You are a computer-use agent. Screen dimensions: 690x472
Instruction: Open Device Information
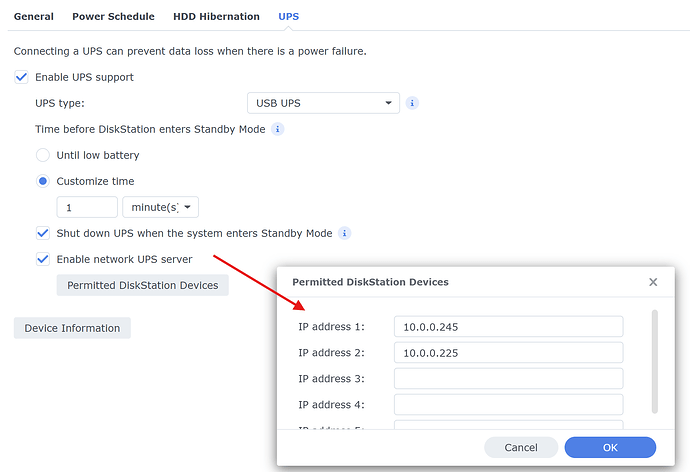pyautogui.click(x=72, y=328)
